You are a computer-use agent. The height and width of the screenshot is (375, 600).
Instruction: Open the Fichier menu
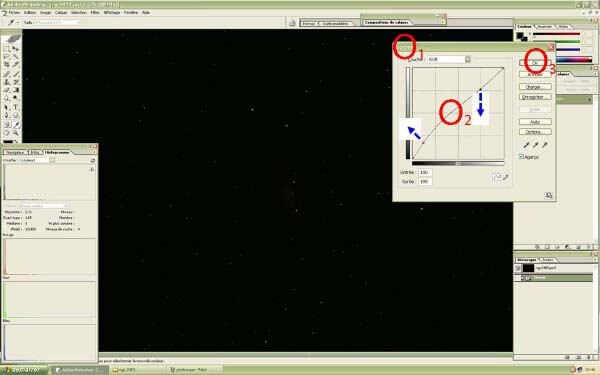click(14, 13)
